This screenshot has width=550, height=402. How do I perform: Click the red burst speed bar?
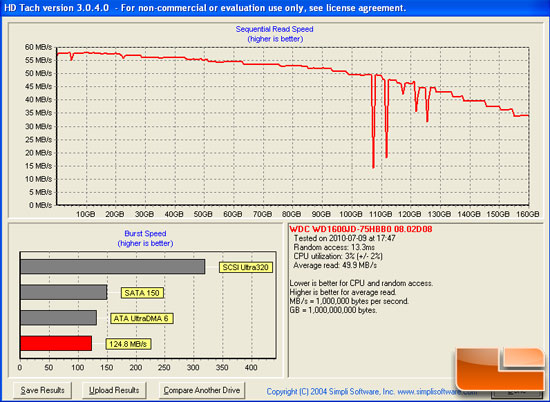click(x=56, y=343)
